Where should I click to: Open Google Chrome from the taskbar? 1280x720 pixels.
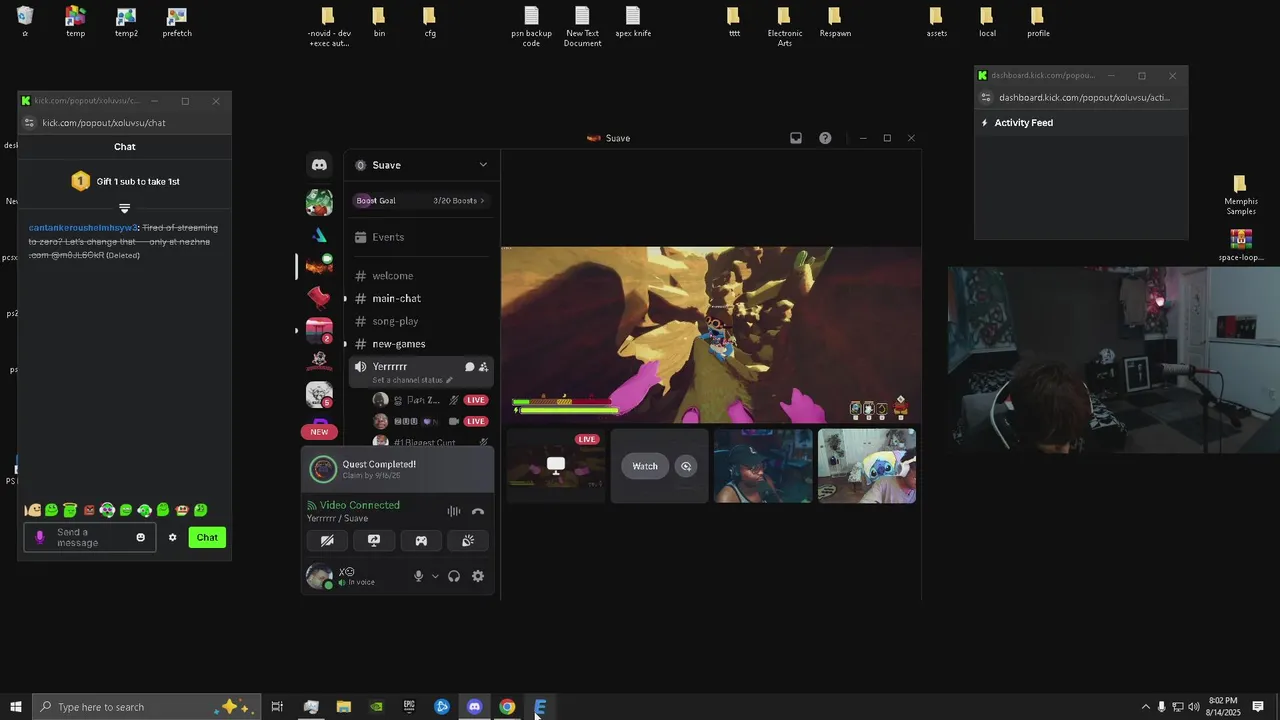(x=507, y=707)
